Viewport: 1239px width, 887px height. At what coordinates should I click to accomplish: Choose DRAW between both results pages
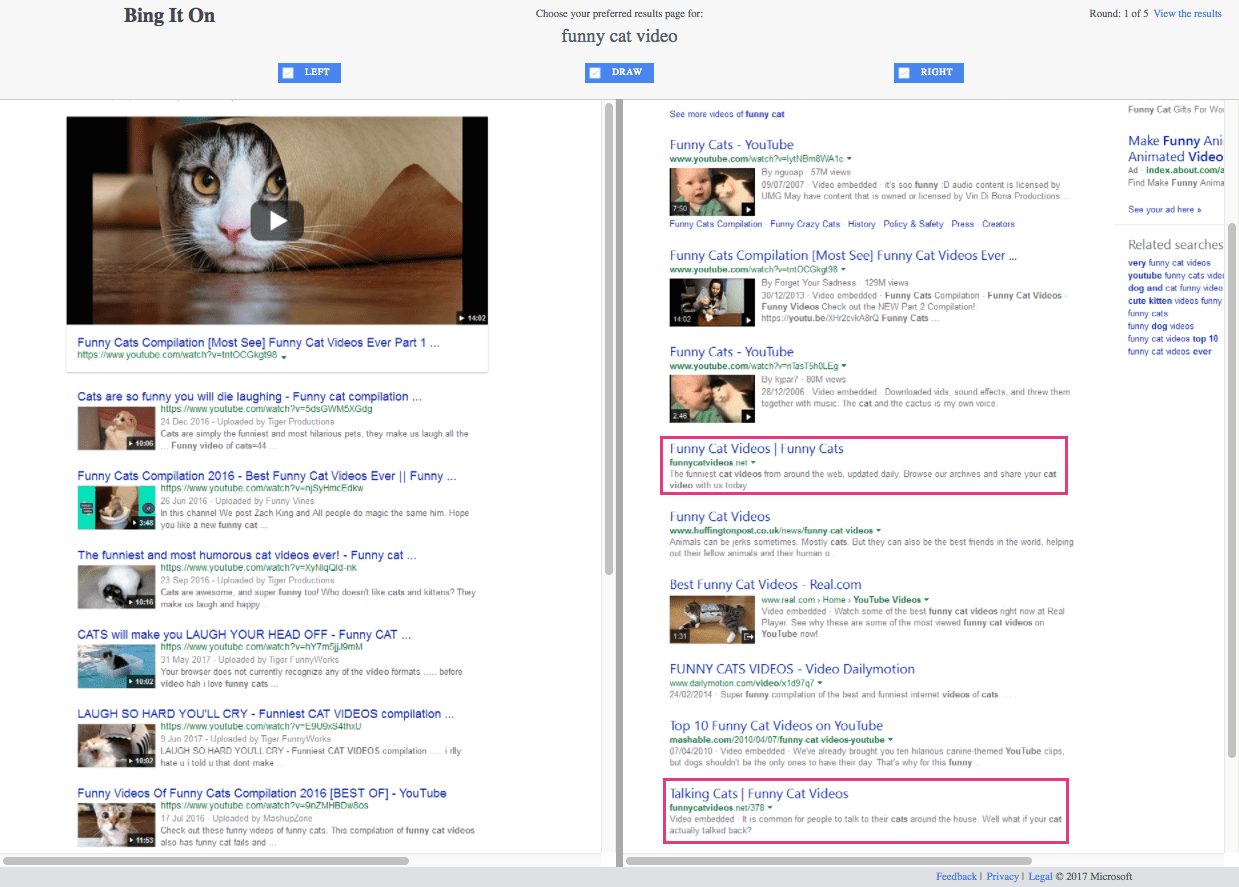click(x=619, y=72)
